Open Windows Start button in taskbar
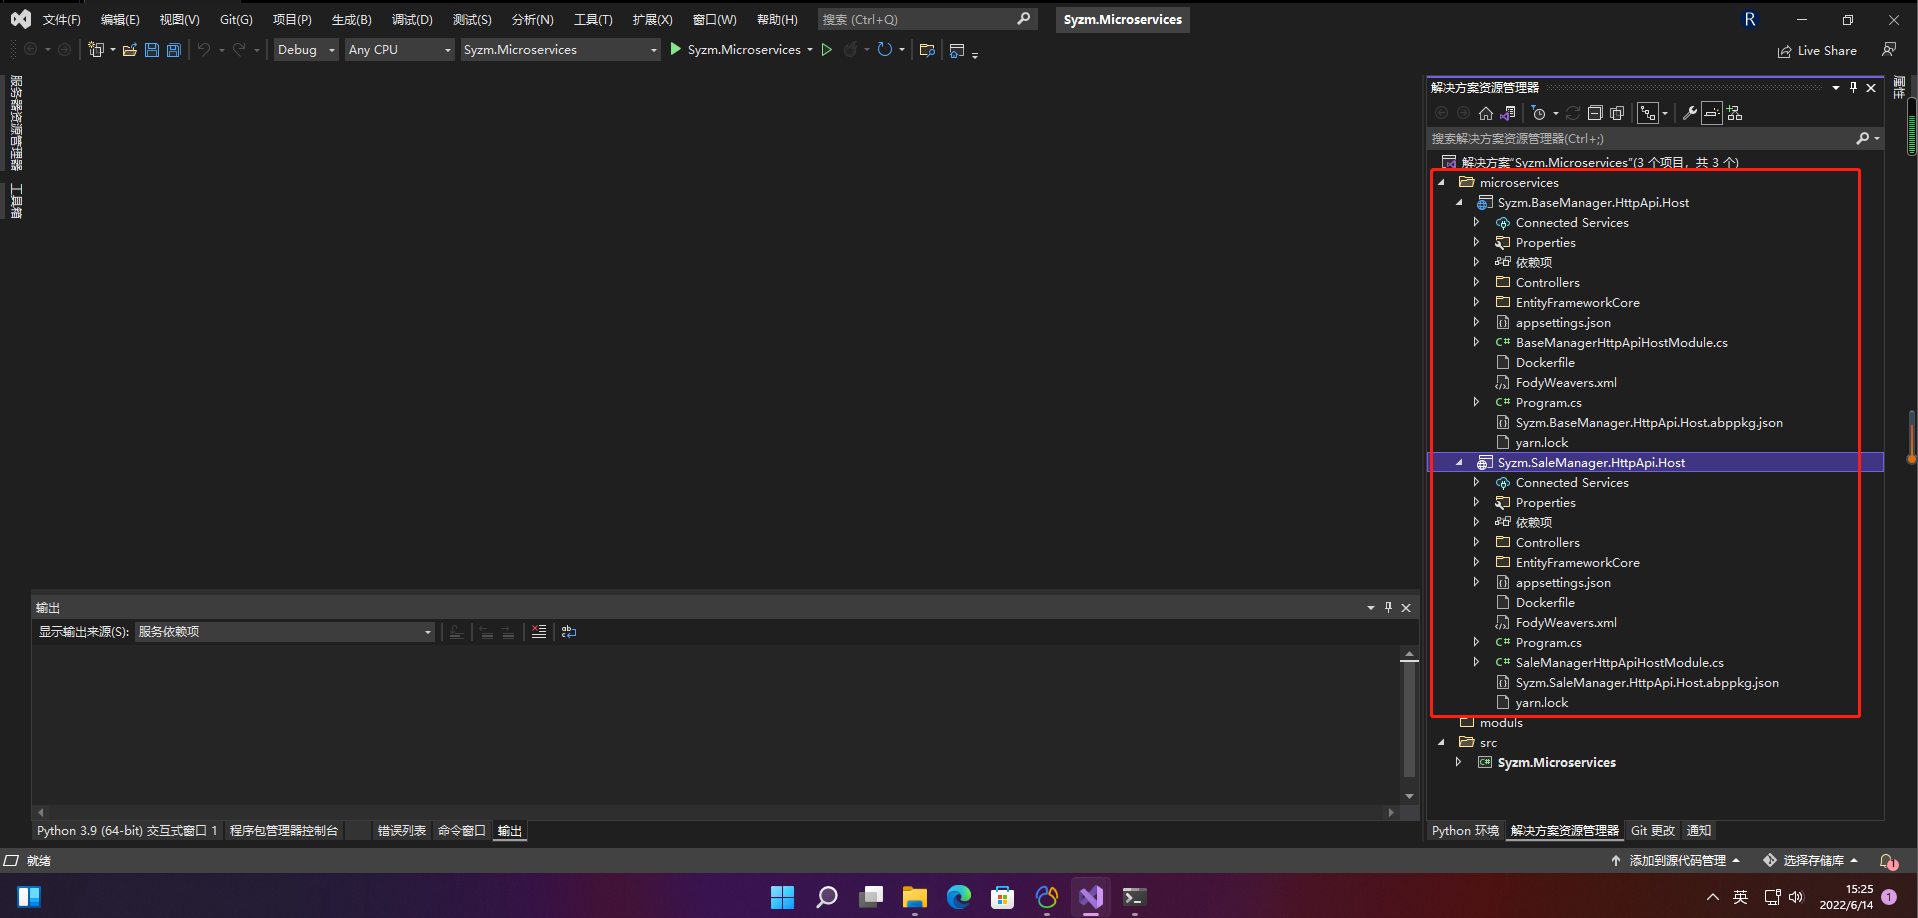The image size is (1918, 918). click(782, 897)
